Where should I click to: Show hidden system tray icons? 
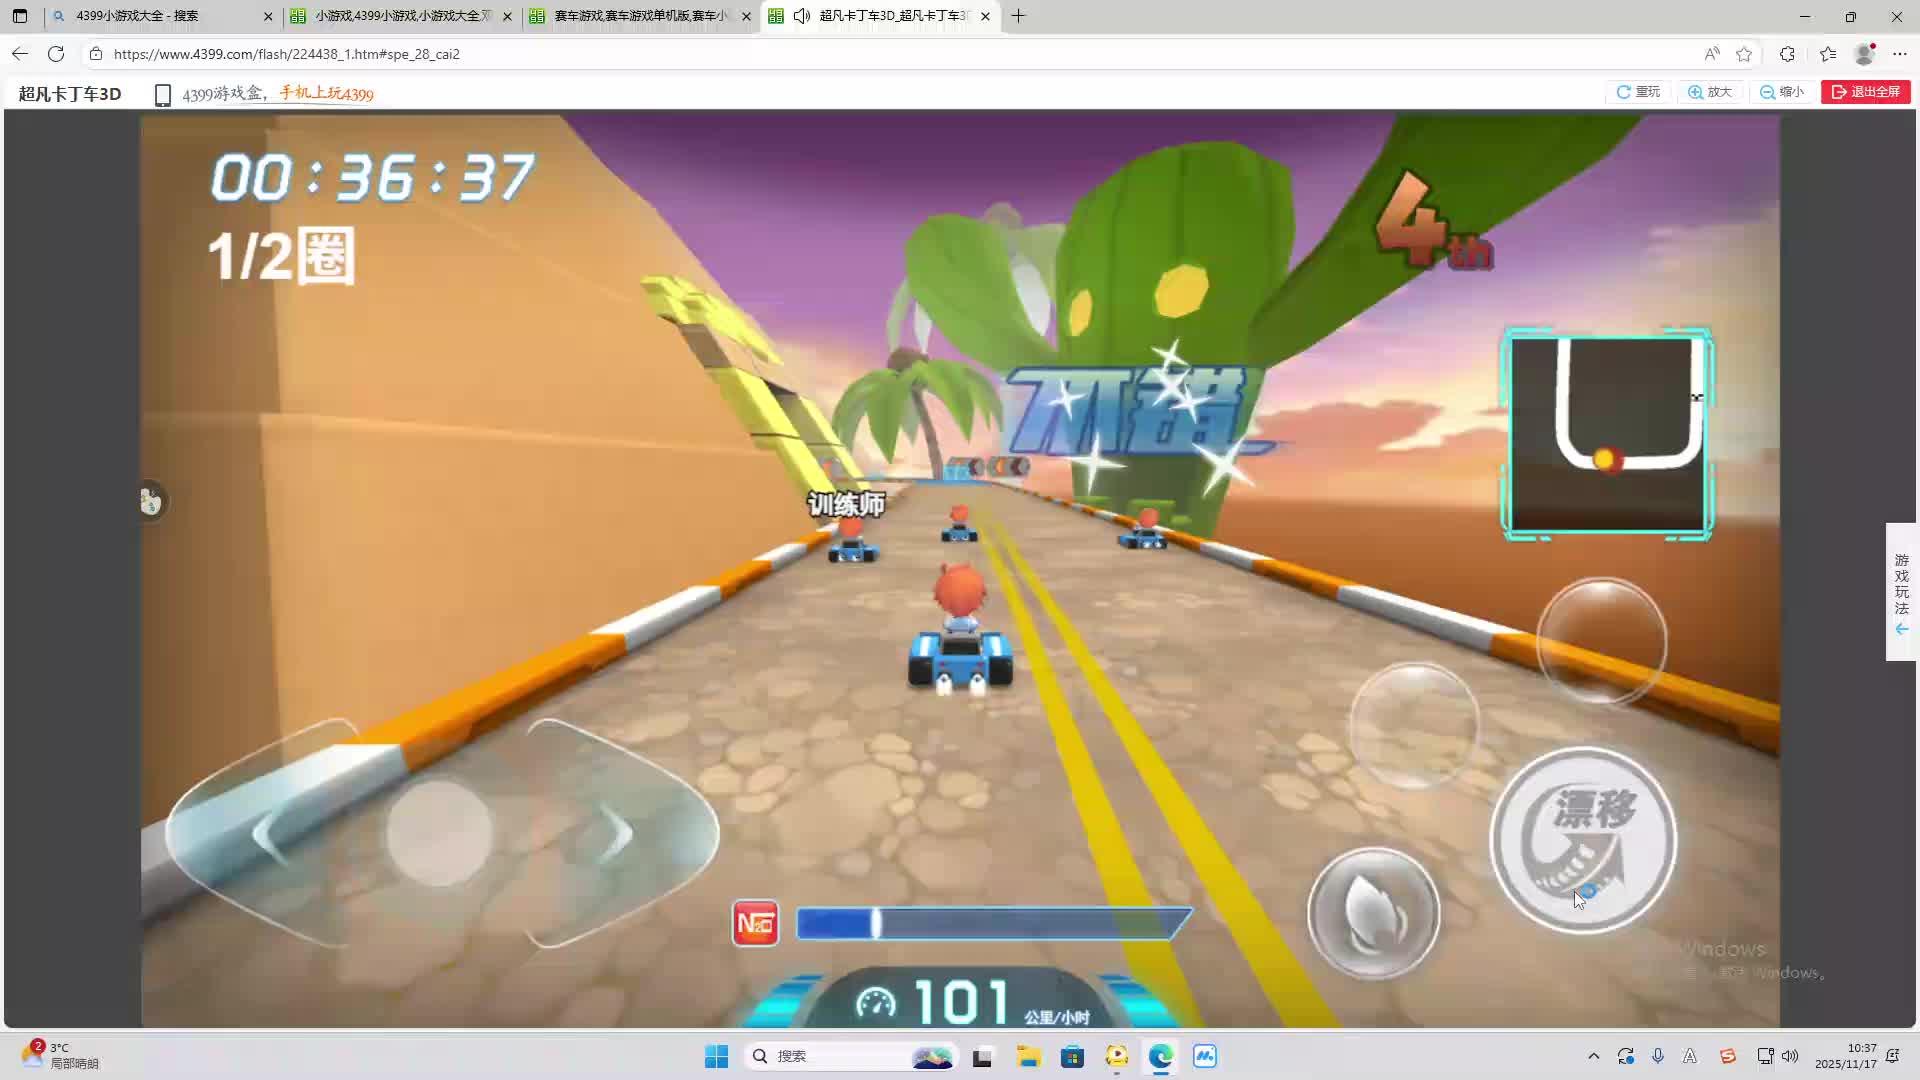(1593, 1056)
